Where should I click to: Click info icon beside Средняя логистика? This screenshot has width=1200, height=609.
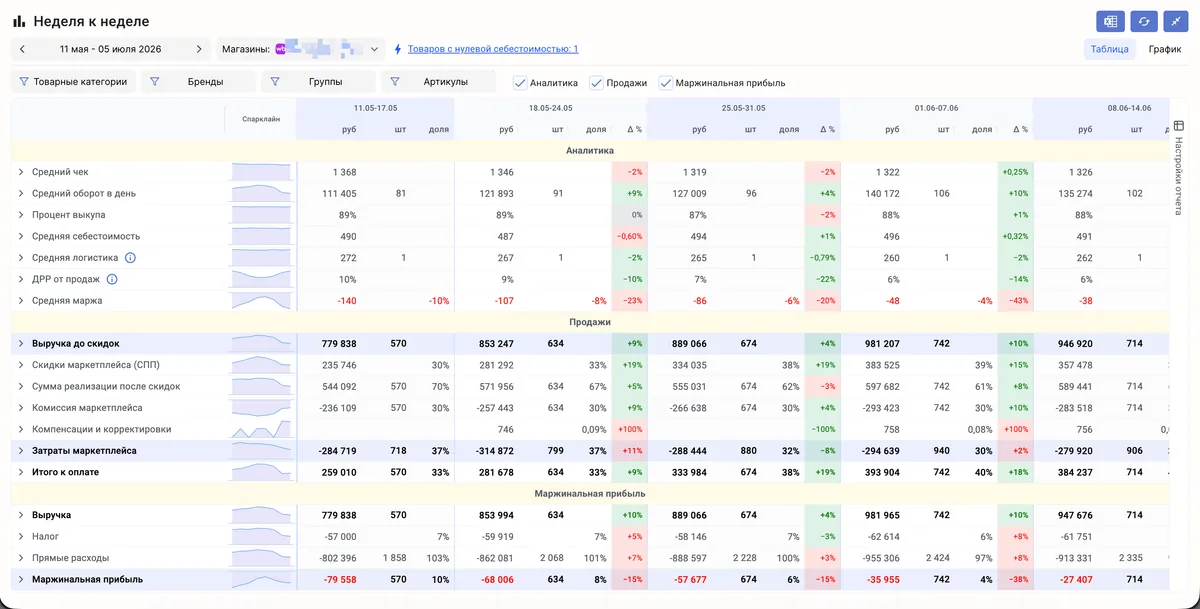pos(130,258)
